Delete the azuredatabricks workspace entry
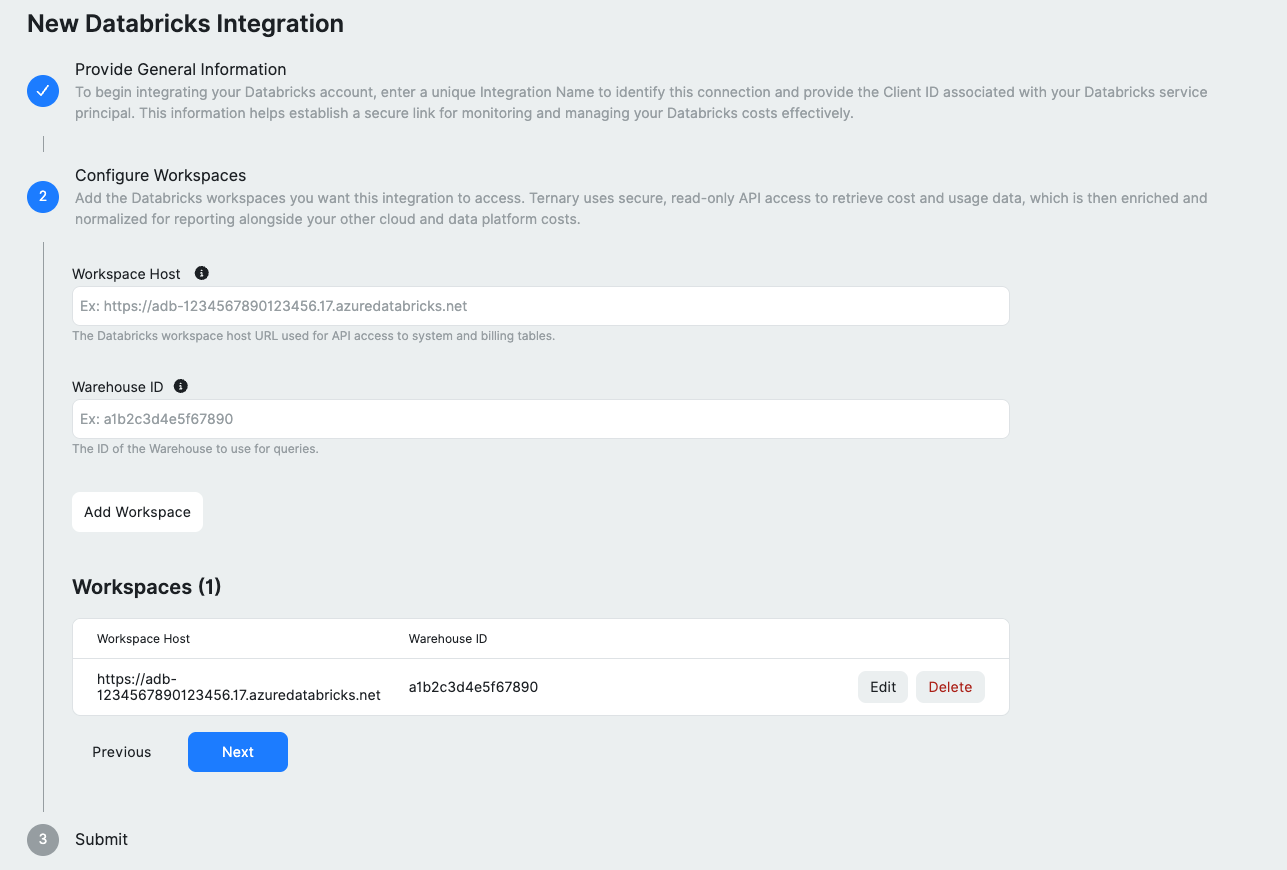The image size is (1287, 870). (950, 687)
